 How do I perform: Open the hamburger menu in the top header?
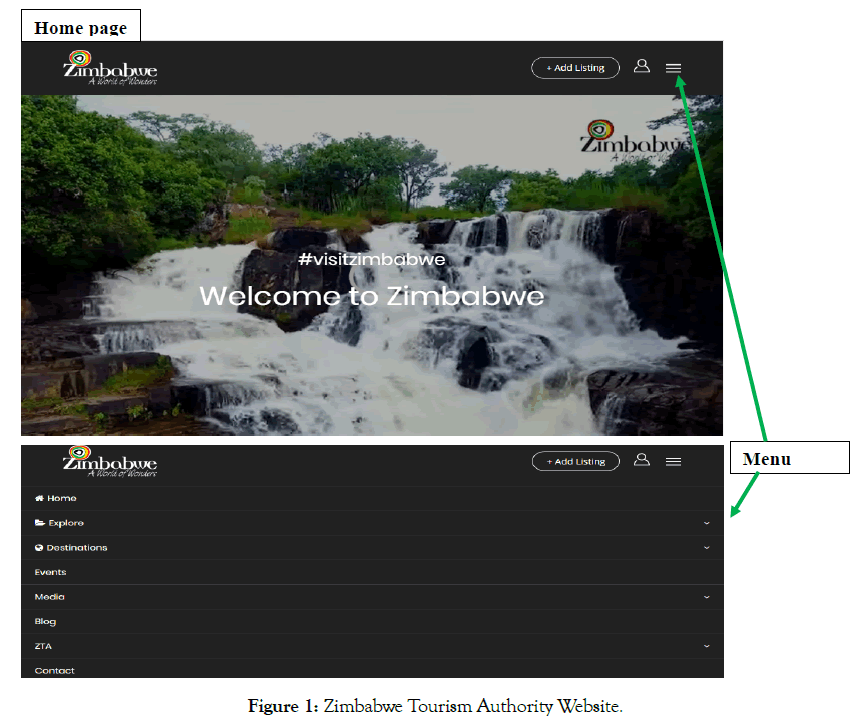click(x=673, y=68)
